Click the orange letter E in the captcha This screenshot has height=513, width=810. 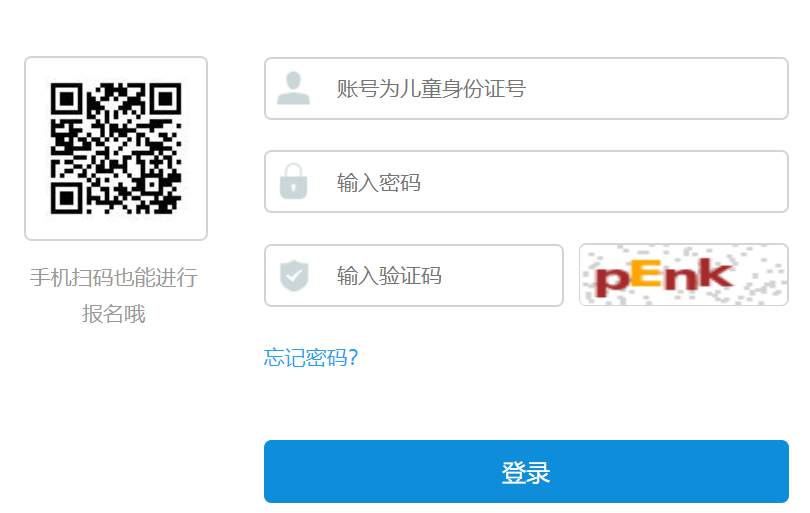coord(646,274)
